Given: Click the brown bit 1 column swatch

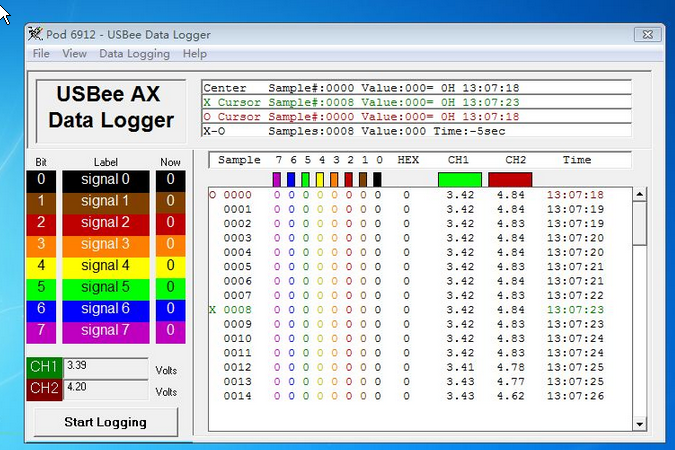Looking at the screenshot, I should click(363, 180).
